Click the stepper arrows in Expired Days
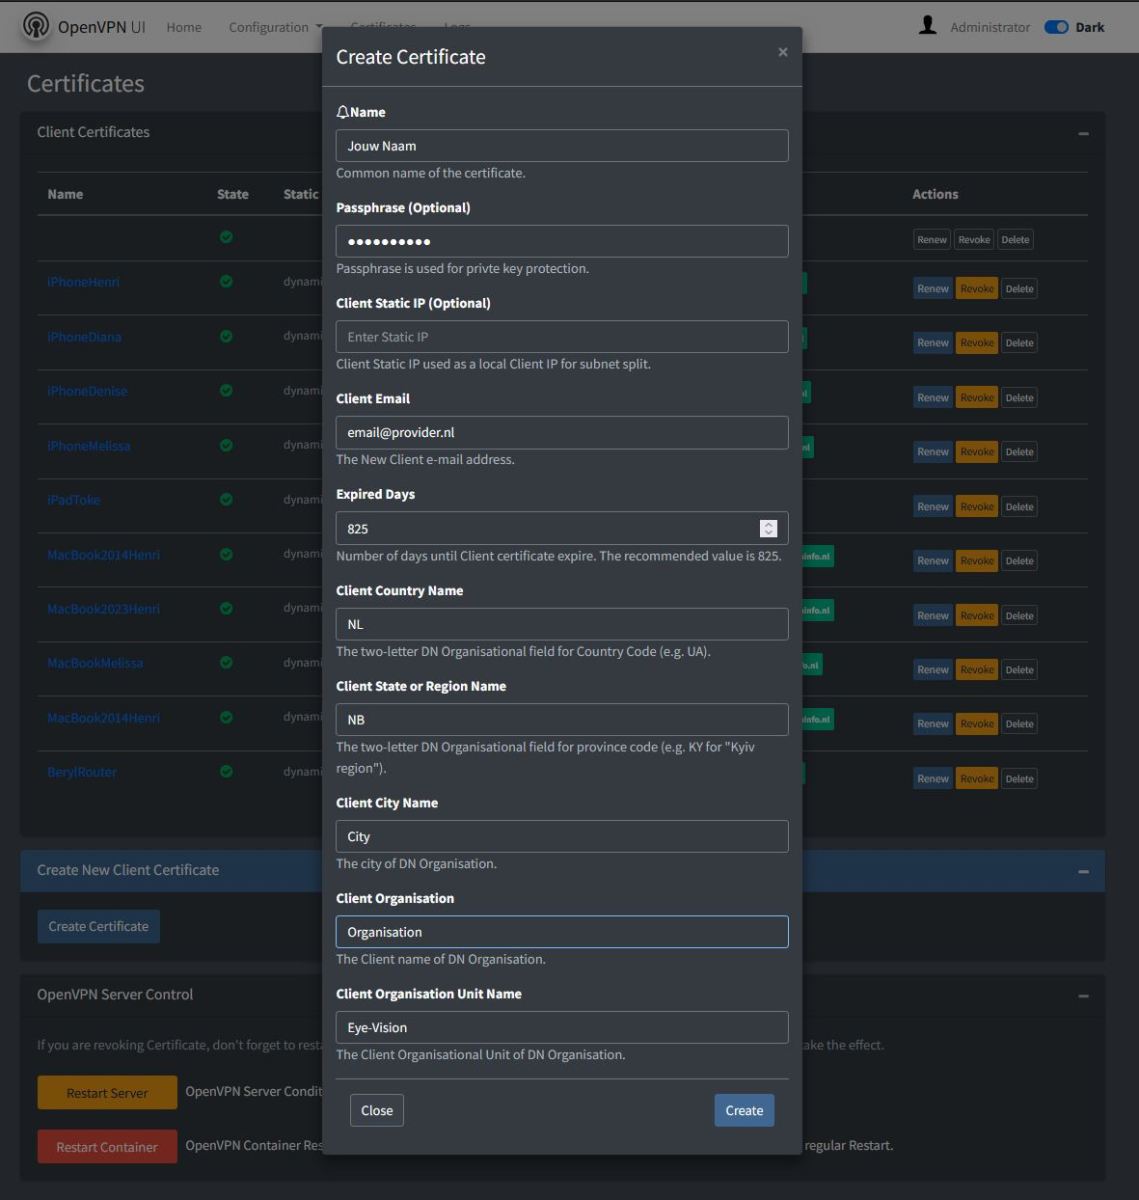 (x=768, y=528)
